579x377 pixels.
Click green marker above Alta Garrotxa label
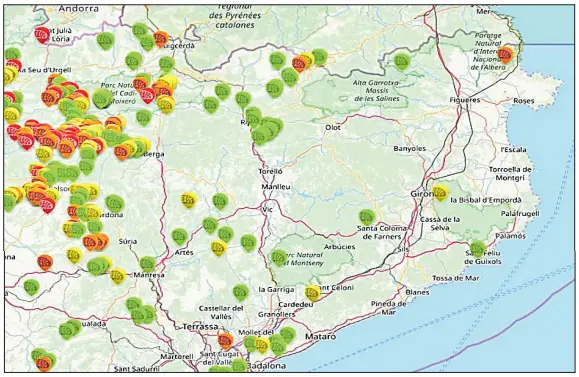402,62
